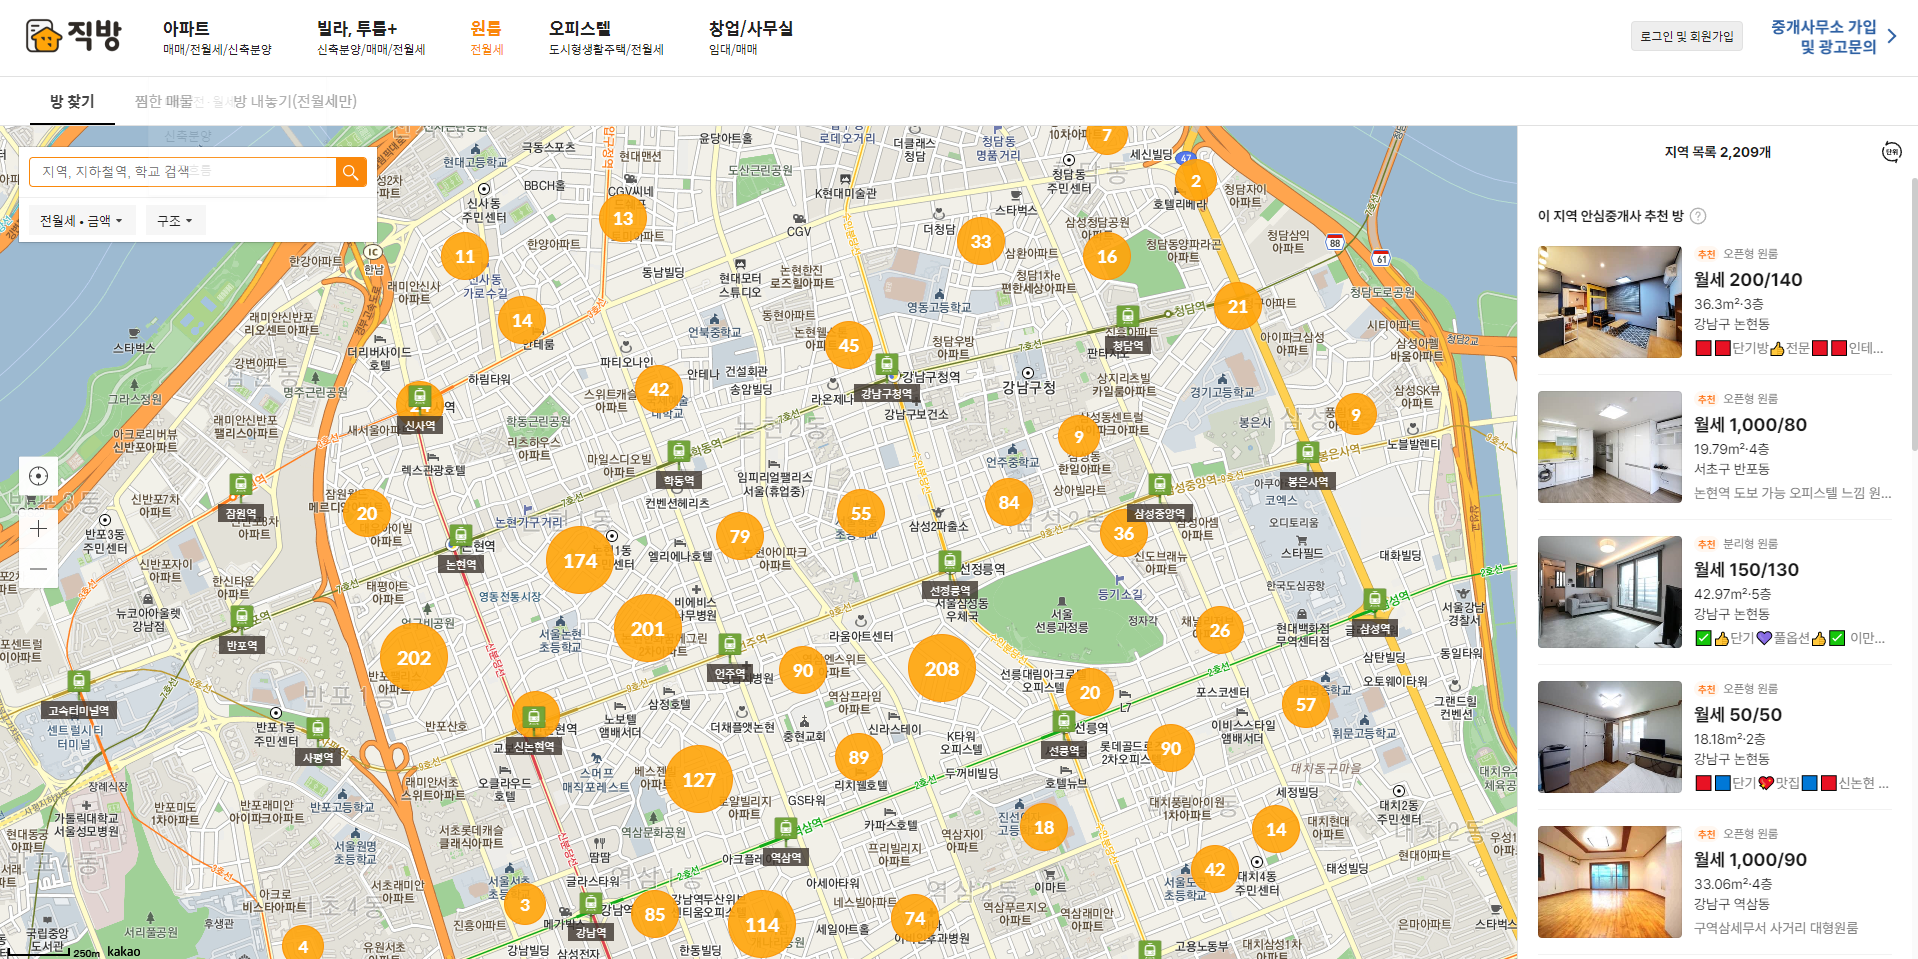Select the map cluster marker 74

pos(915,918)
